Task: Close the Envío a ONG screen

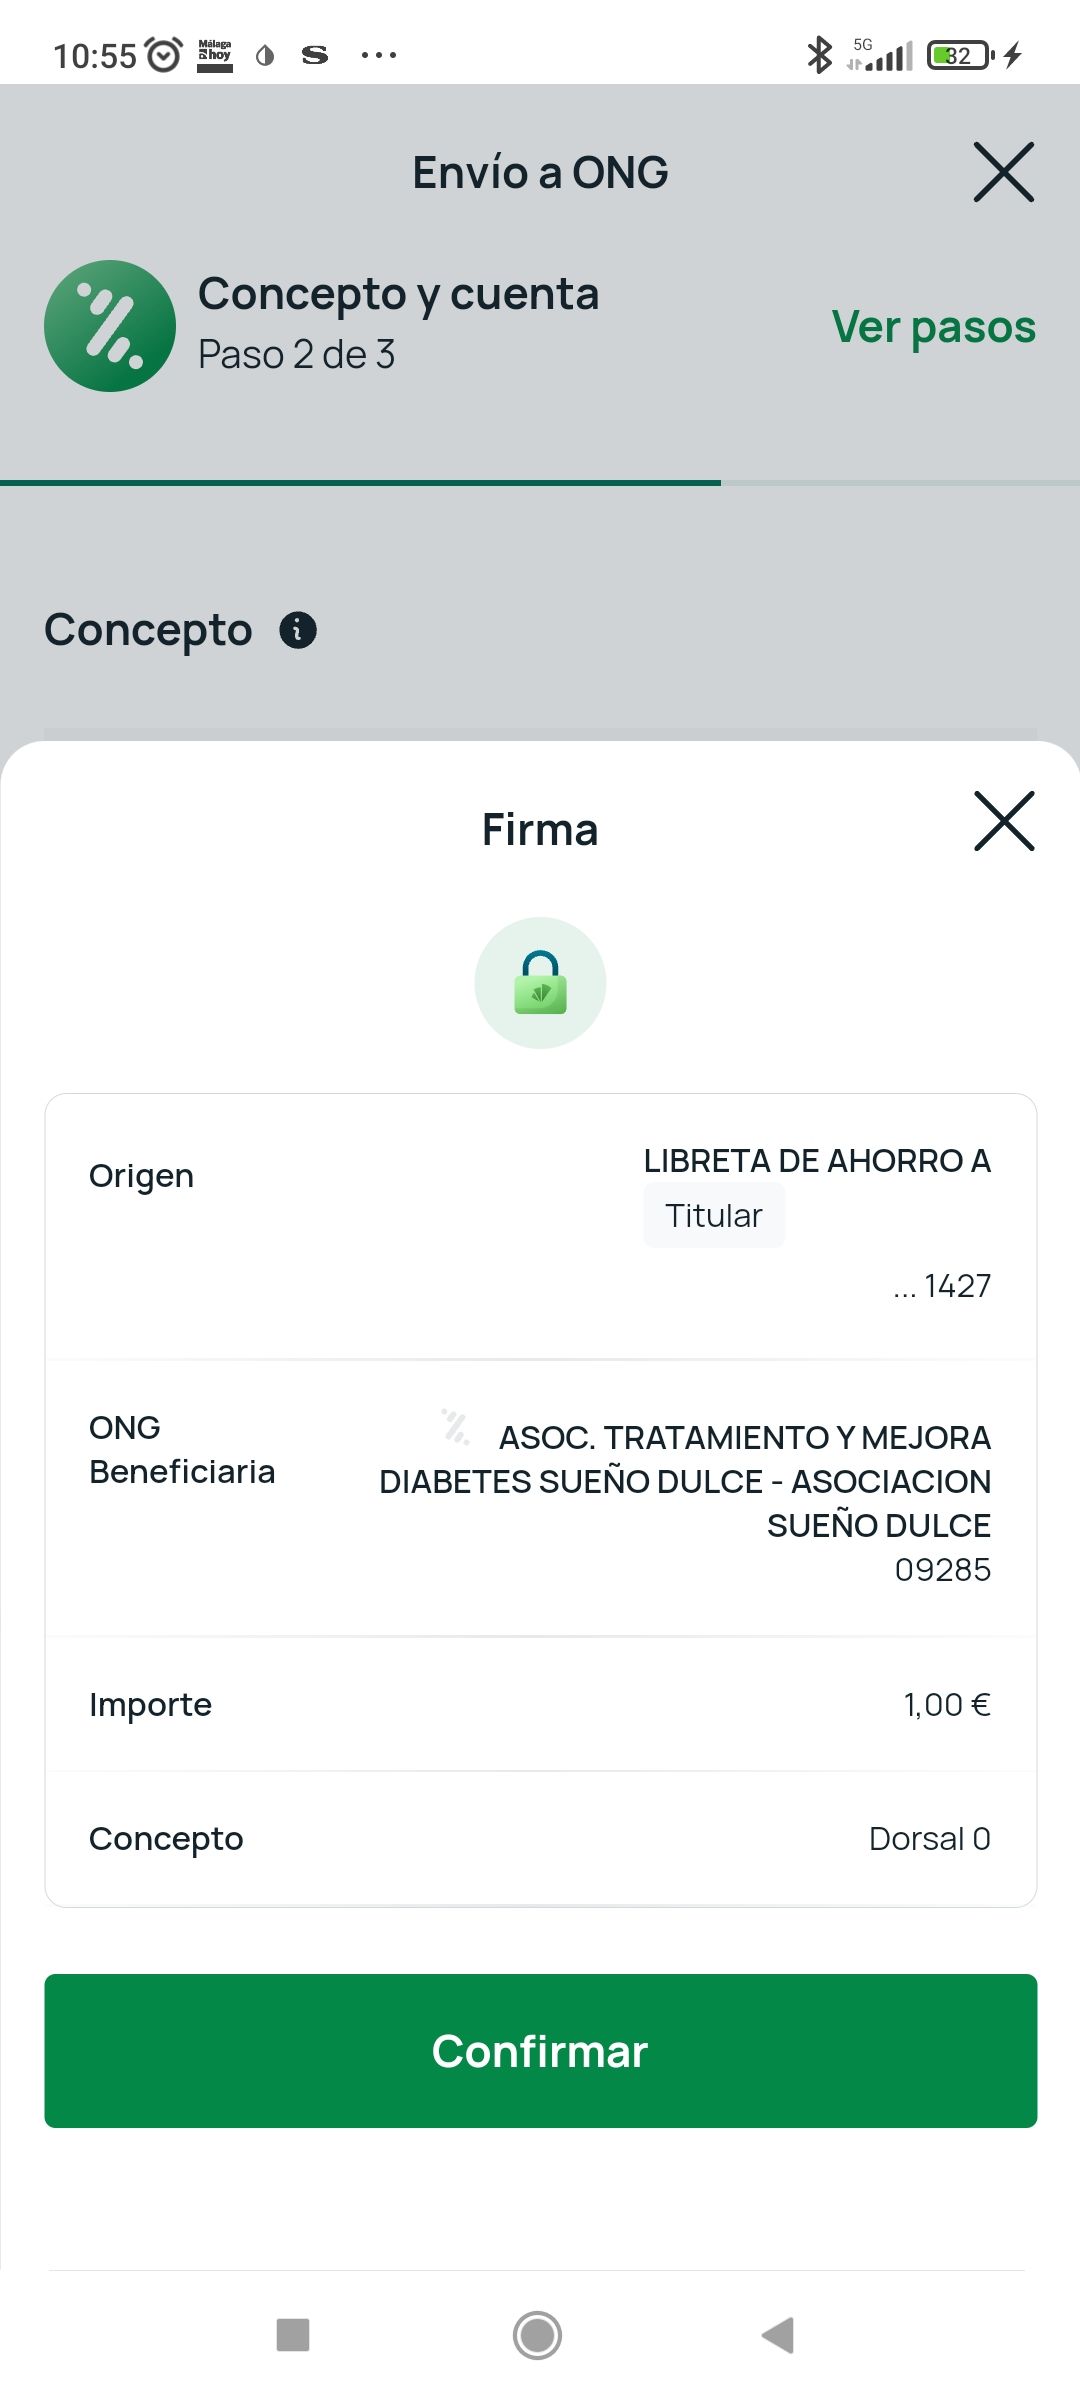Action: pos(1004,172)
